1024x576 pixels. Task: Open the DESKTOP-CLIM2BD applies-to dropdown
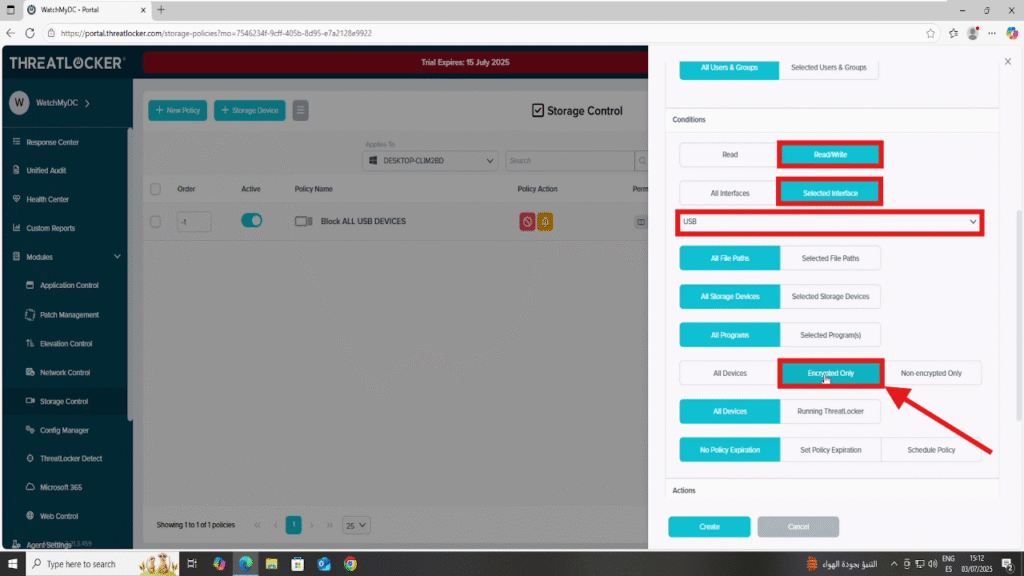(430, 161)
